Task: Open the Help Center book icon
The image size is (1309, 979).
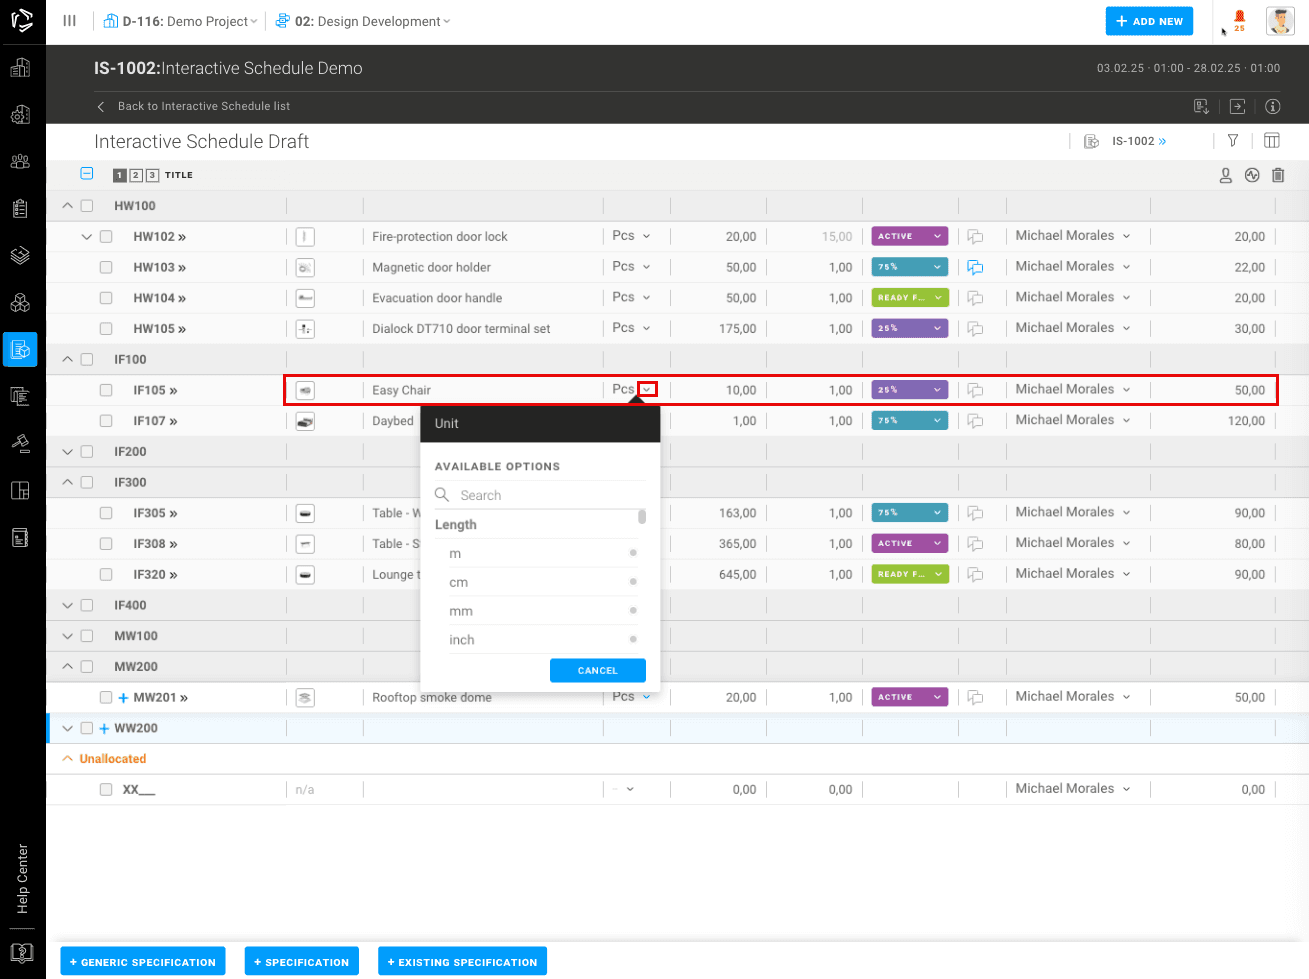Action: point(22,953)
